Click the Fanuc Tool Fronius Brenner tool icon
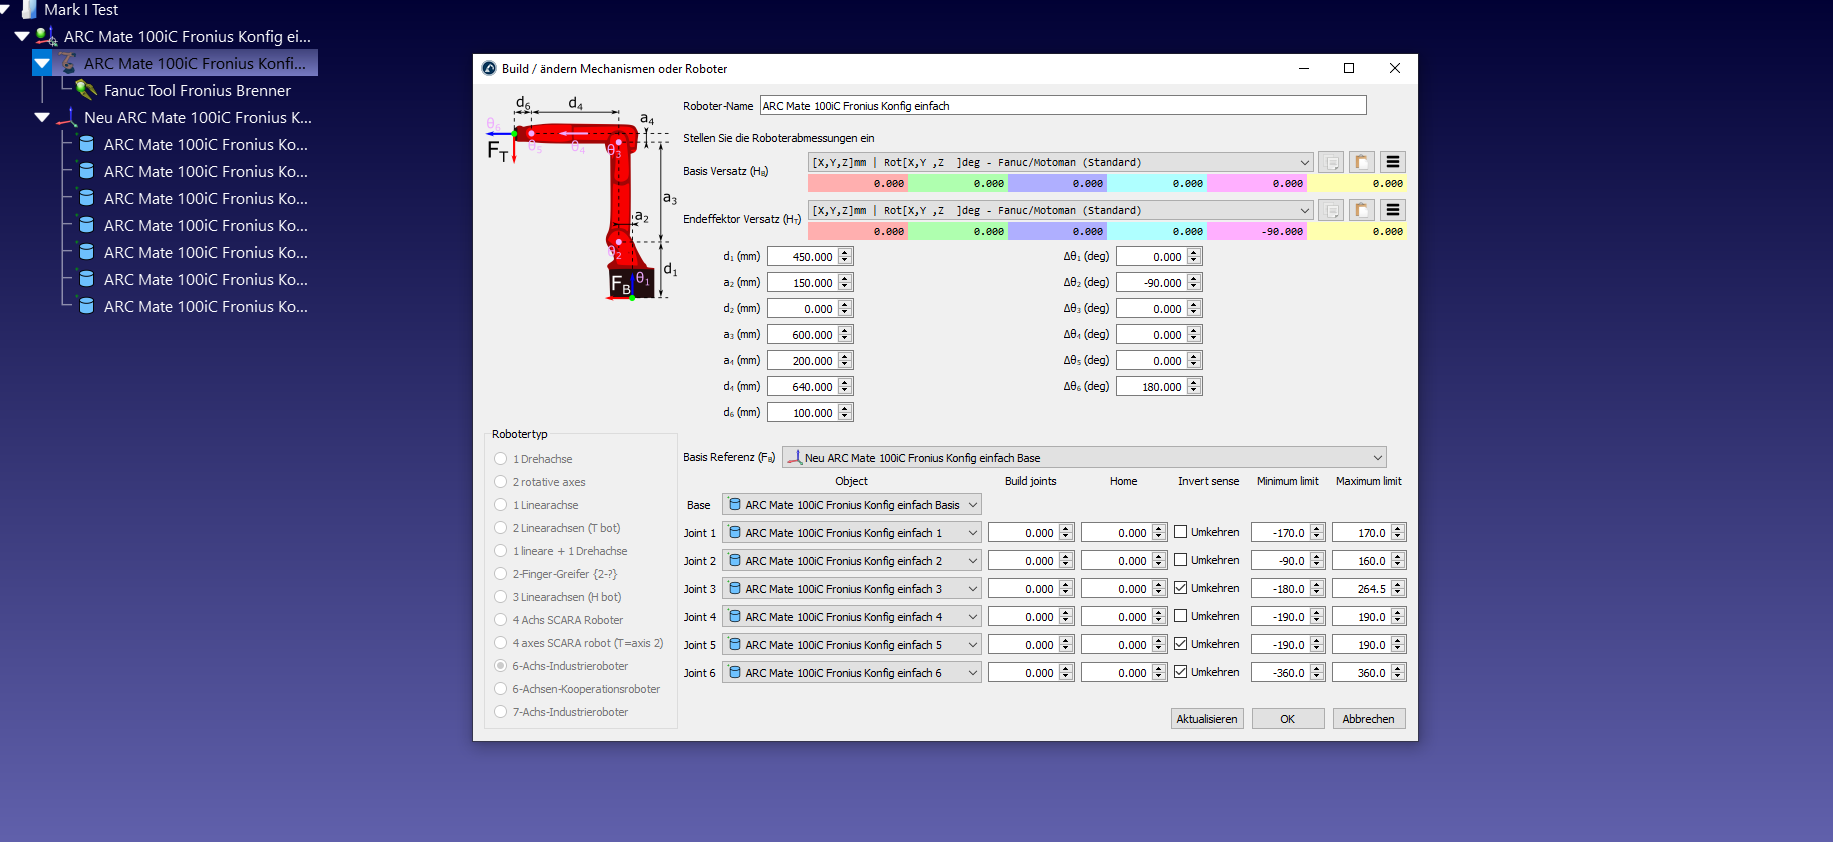Image resolution: width=1833 pixels, height=842 pixels. click(x=87, y=91)
